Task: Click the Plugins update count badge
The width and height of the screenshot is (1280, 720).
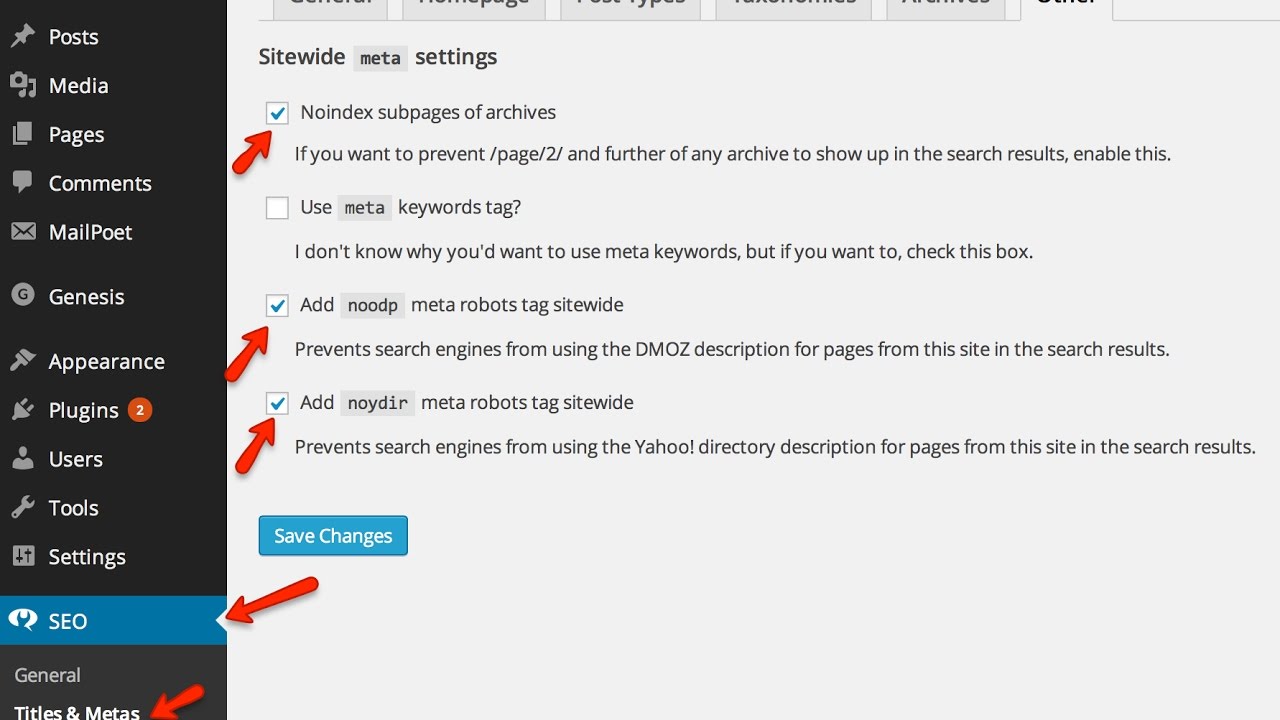Action: pyautogui.click(x=140, y=410)
